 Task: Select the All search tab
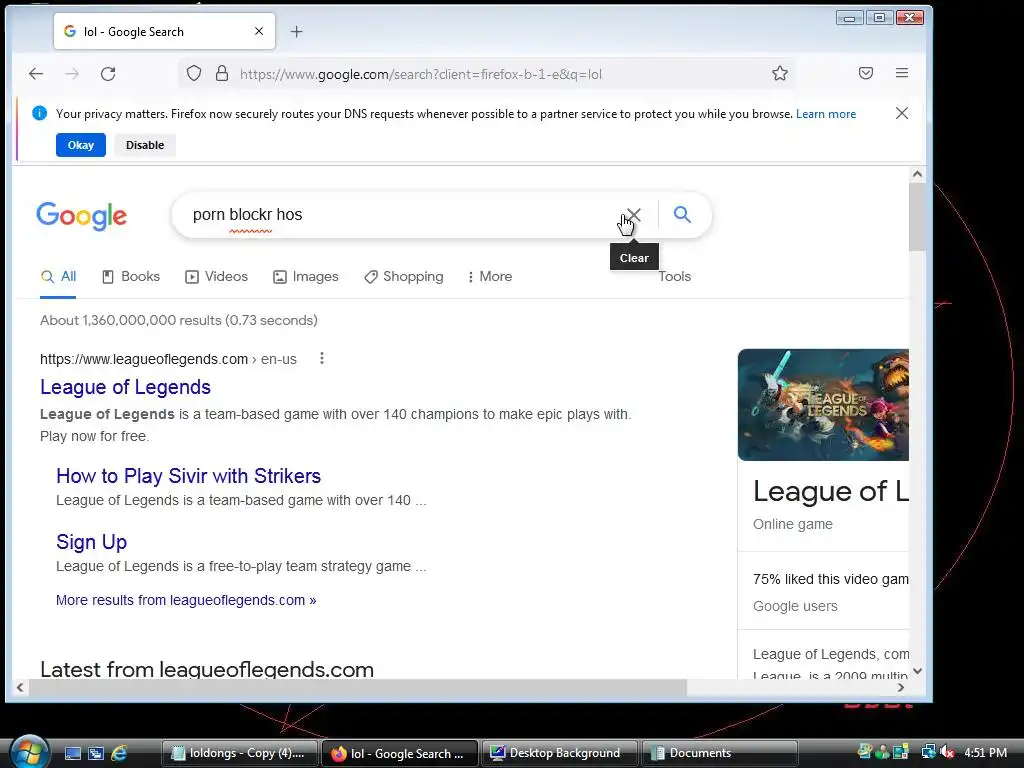coord(58,276)
